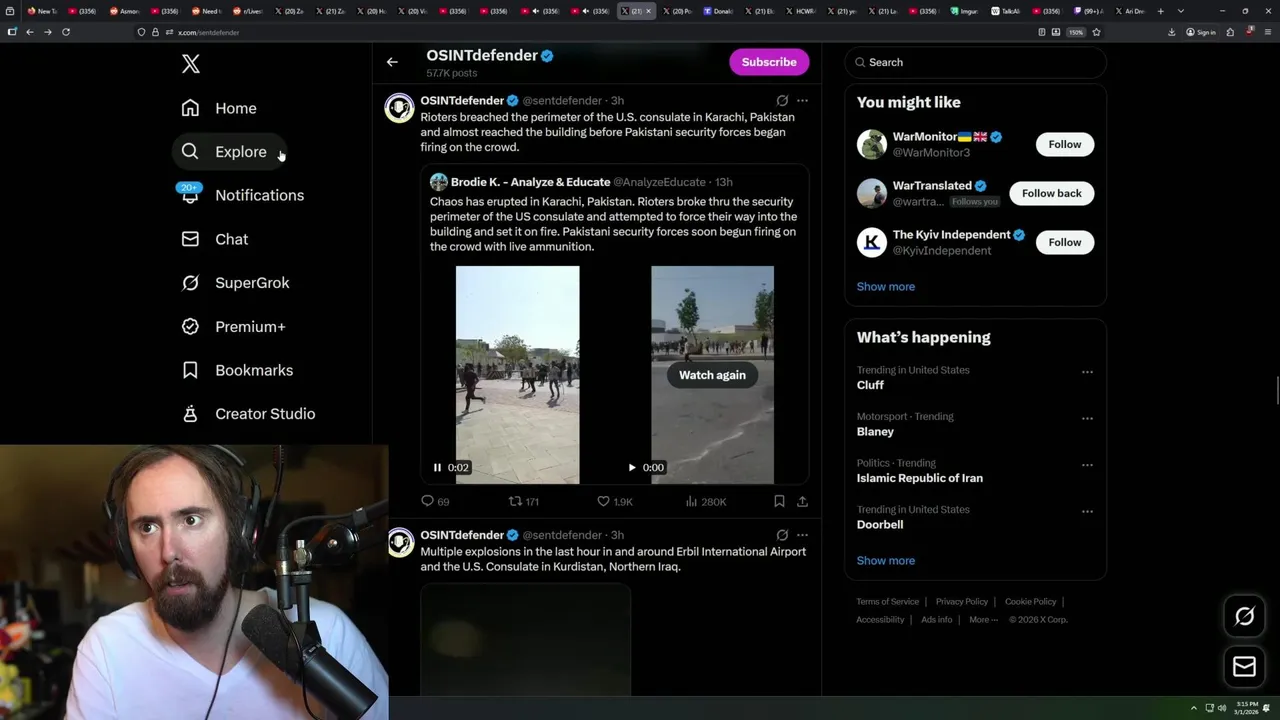Image resolution: width=1280 pixels, height=720 pixels.
Task: Like the Karachi post
Action: pos(614,502)
